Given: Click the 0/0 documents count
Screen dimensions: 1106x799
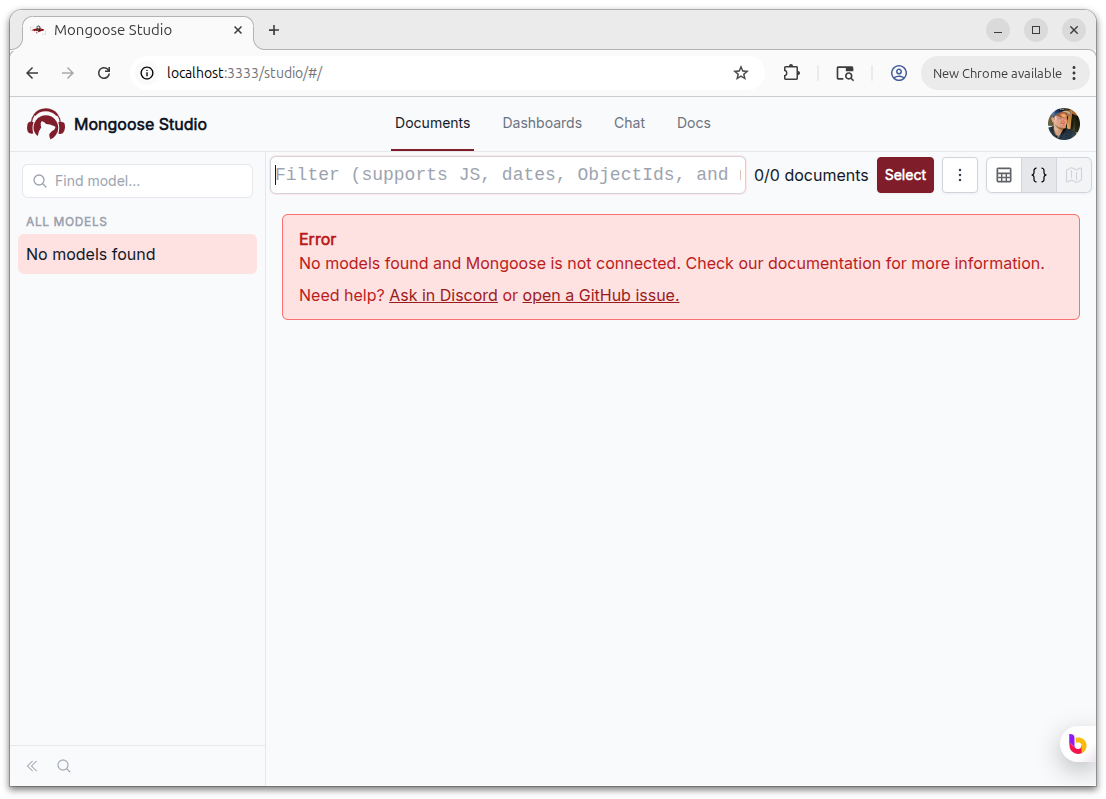Looking at the screenshot, I should (810, 176).
